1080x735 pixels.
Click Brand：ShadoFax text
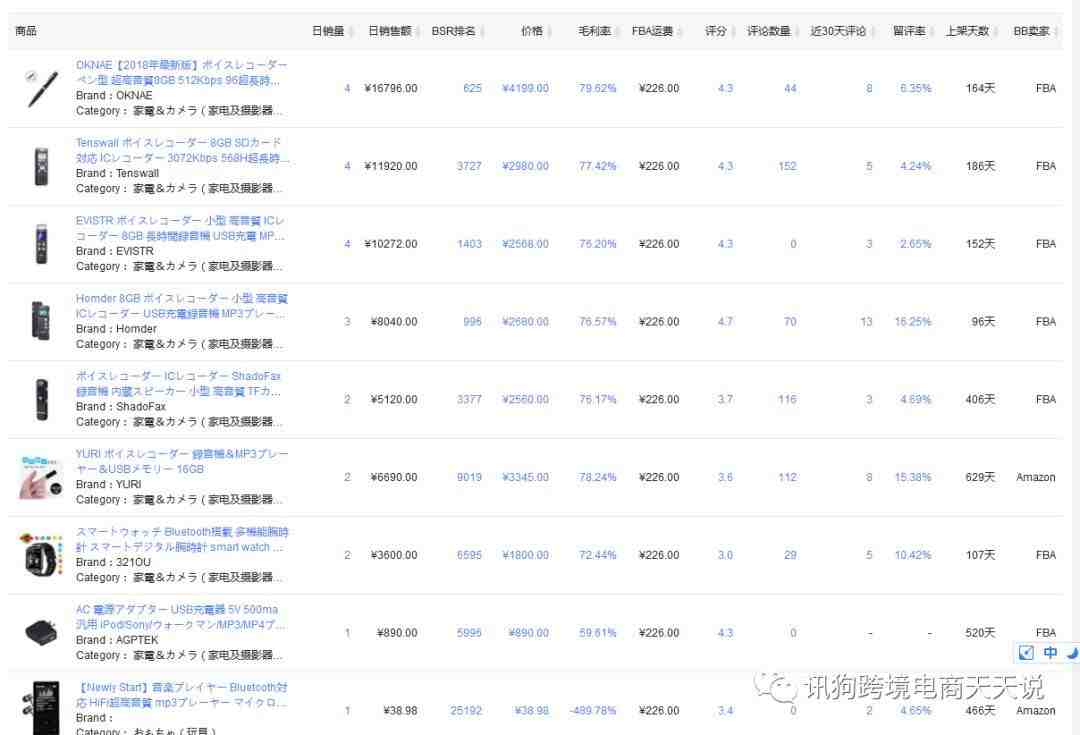pos(121,406)
